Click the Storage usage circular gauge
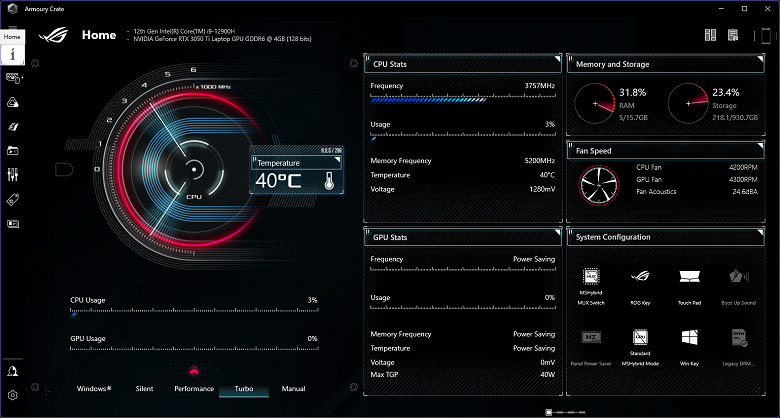This screenshot has height=418, width=780. (688, 104)
